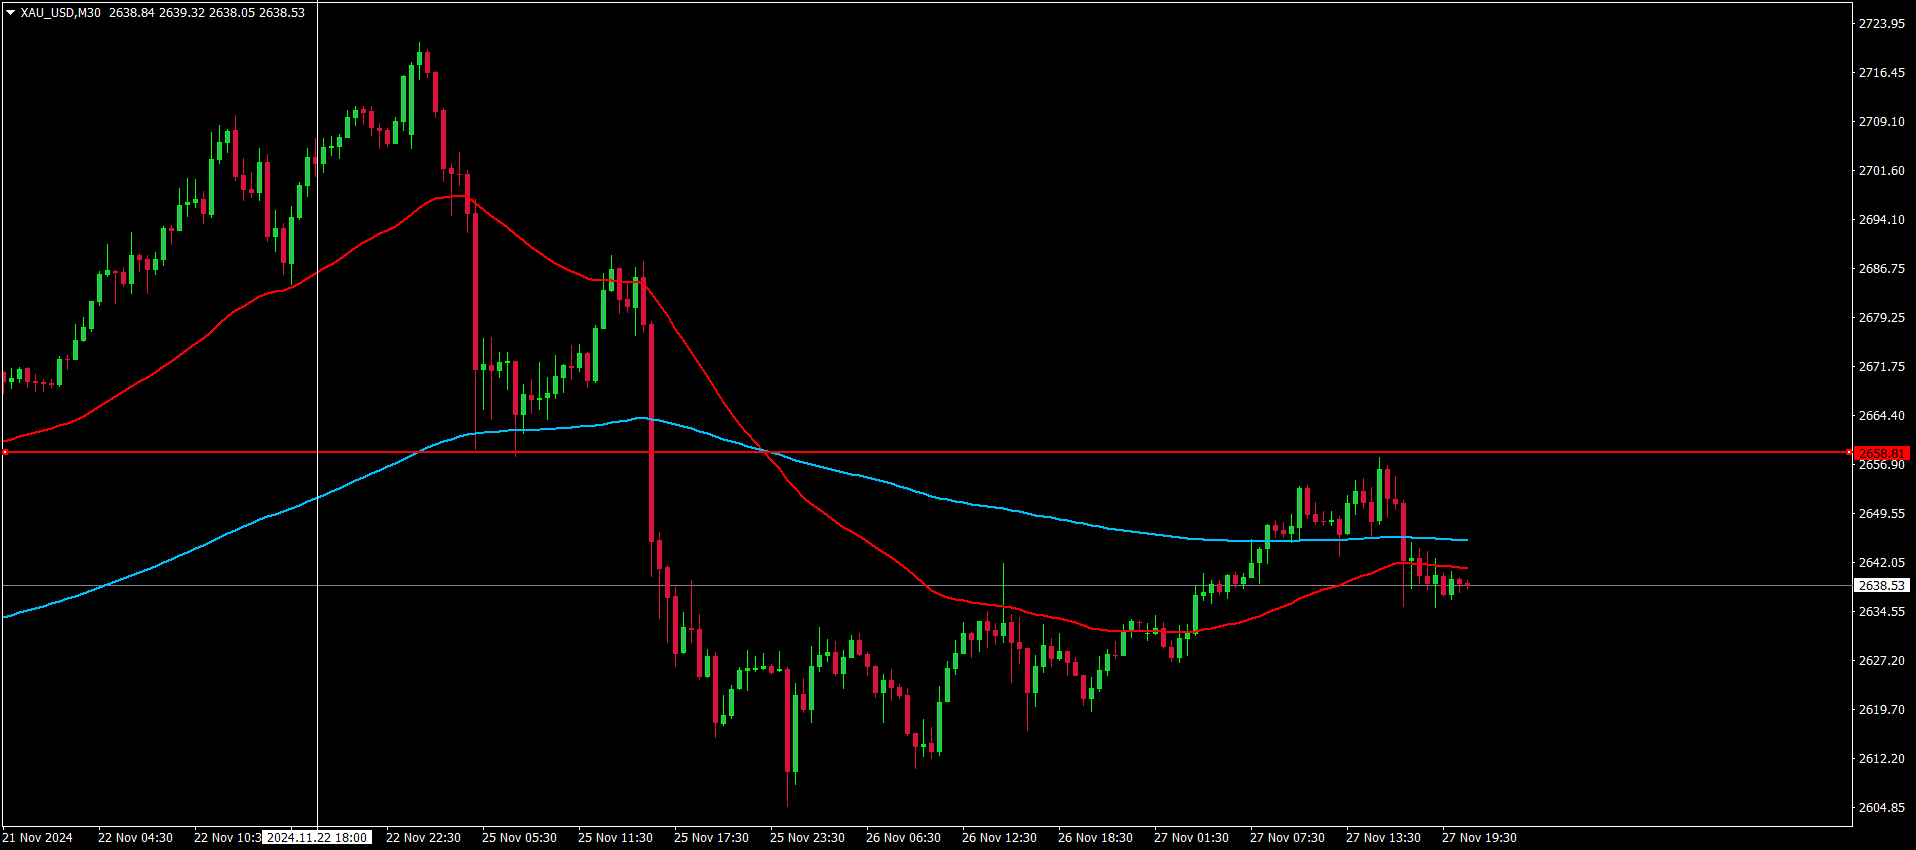Click the 25 Nov 05:30 time axis label

[x=519, y=838]
